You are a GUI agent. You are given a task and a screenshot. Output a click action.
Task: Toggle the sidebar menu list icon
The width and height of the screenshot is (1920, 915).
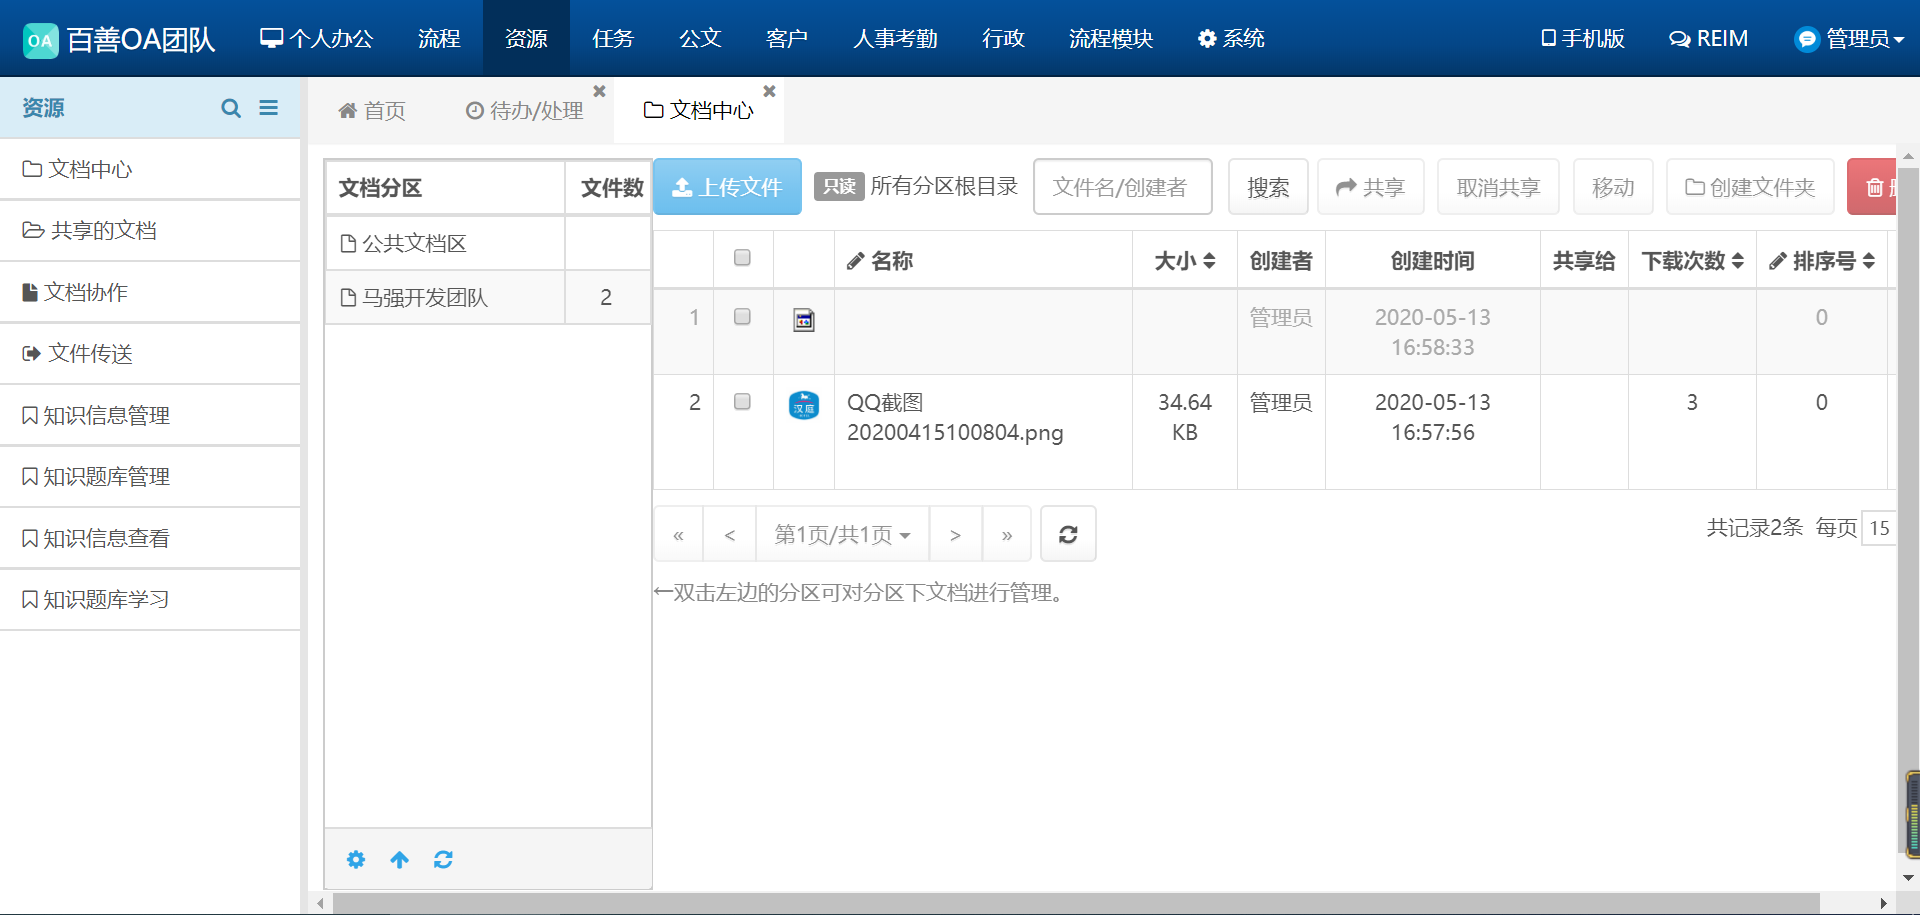coord(269,108)
